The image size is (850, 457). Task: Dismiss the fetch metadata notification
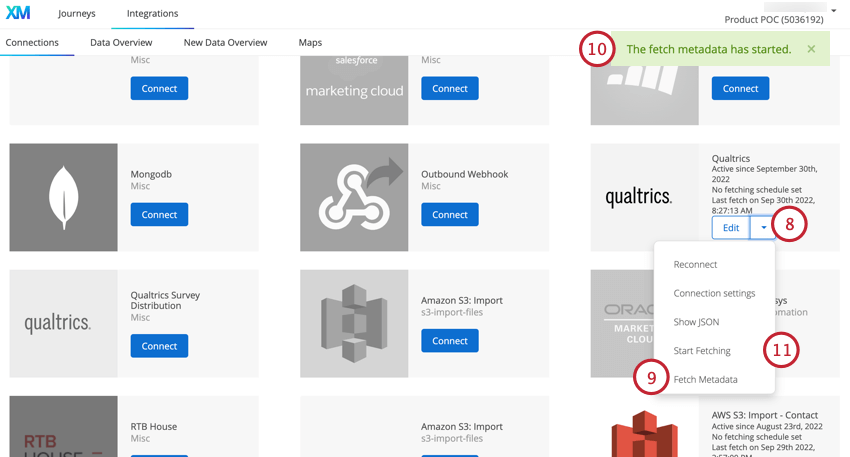(811, 49)
